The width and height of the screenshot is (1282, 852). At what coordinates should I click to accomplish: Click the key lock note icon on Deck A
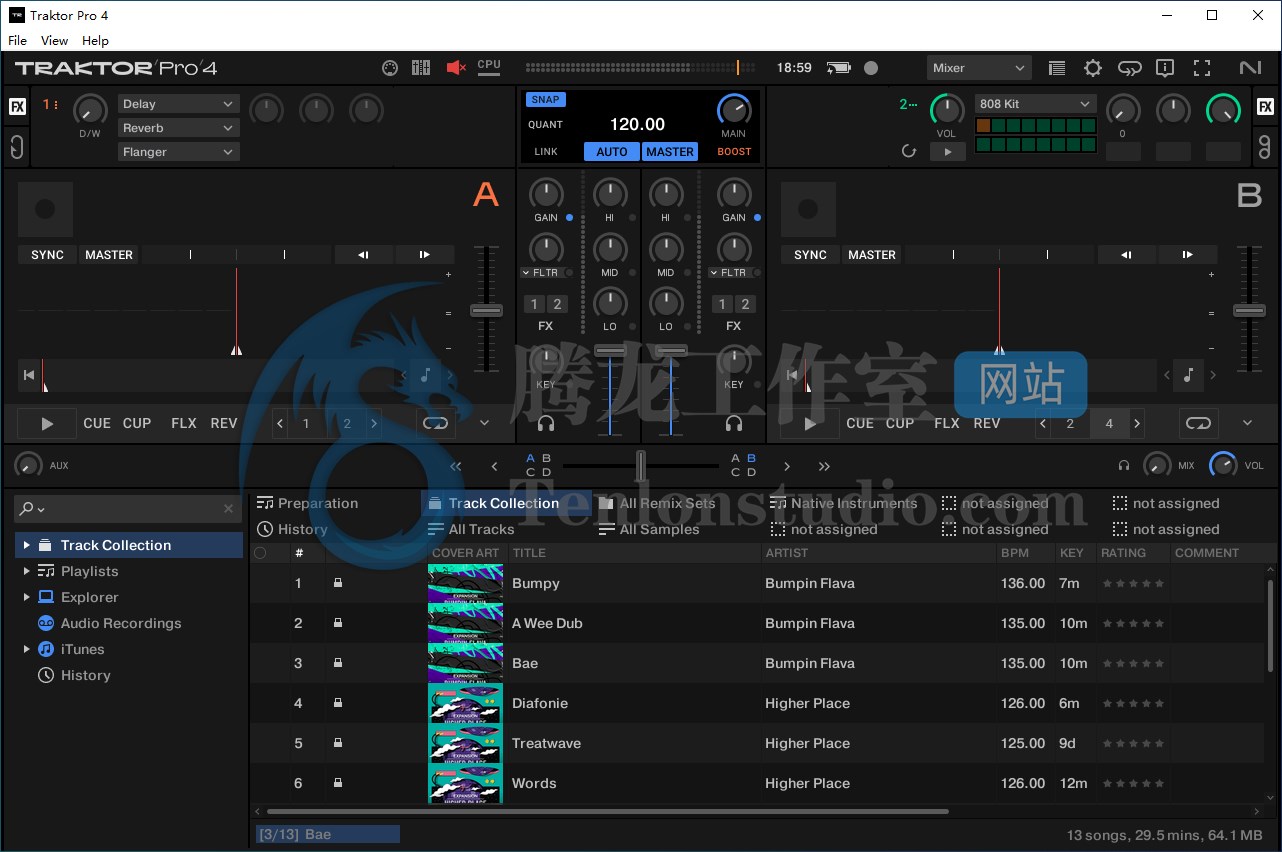pyautogui.click(x=425, y=376)
